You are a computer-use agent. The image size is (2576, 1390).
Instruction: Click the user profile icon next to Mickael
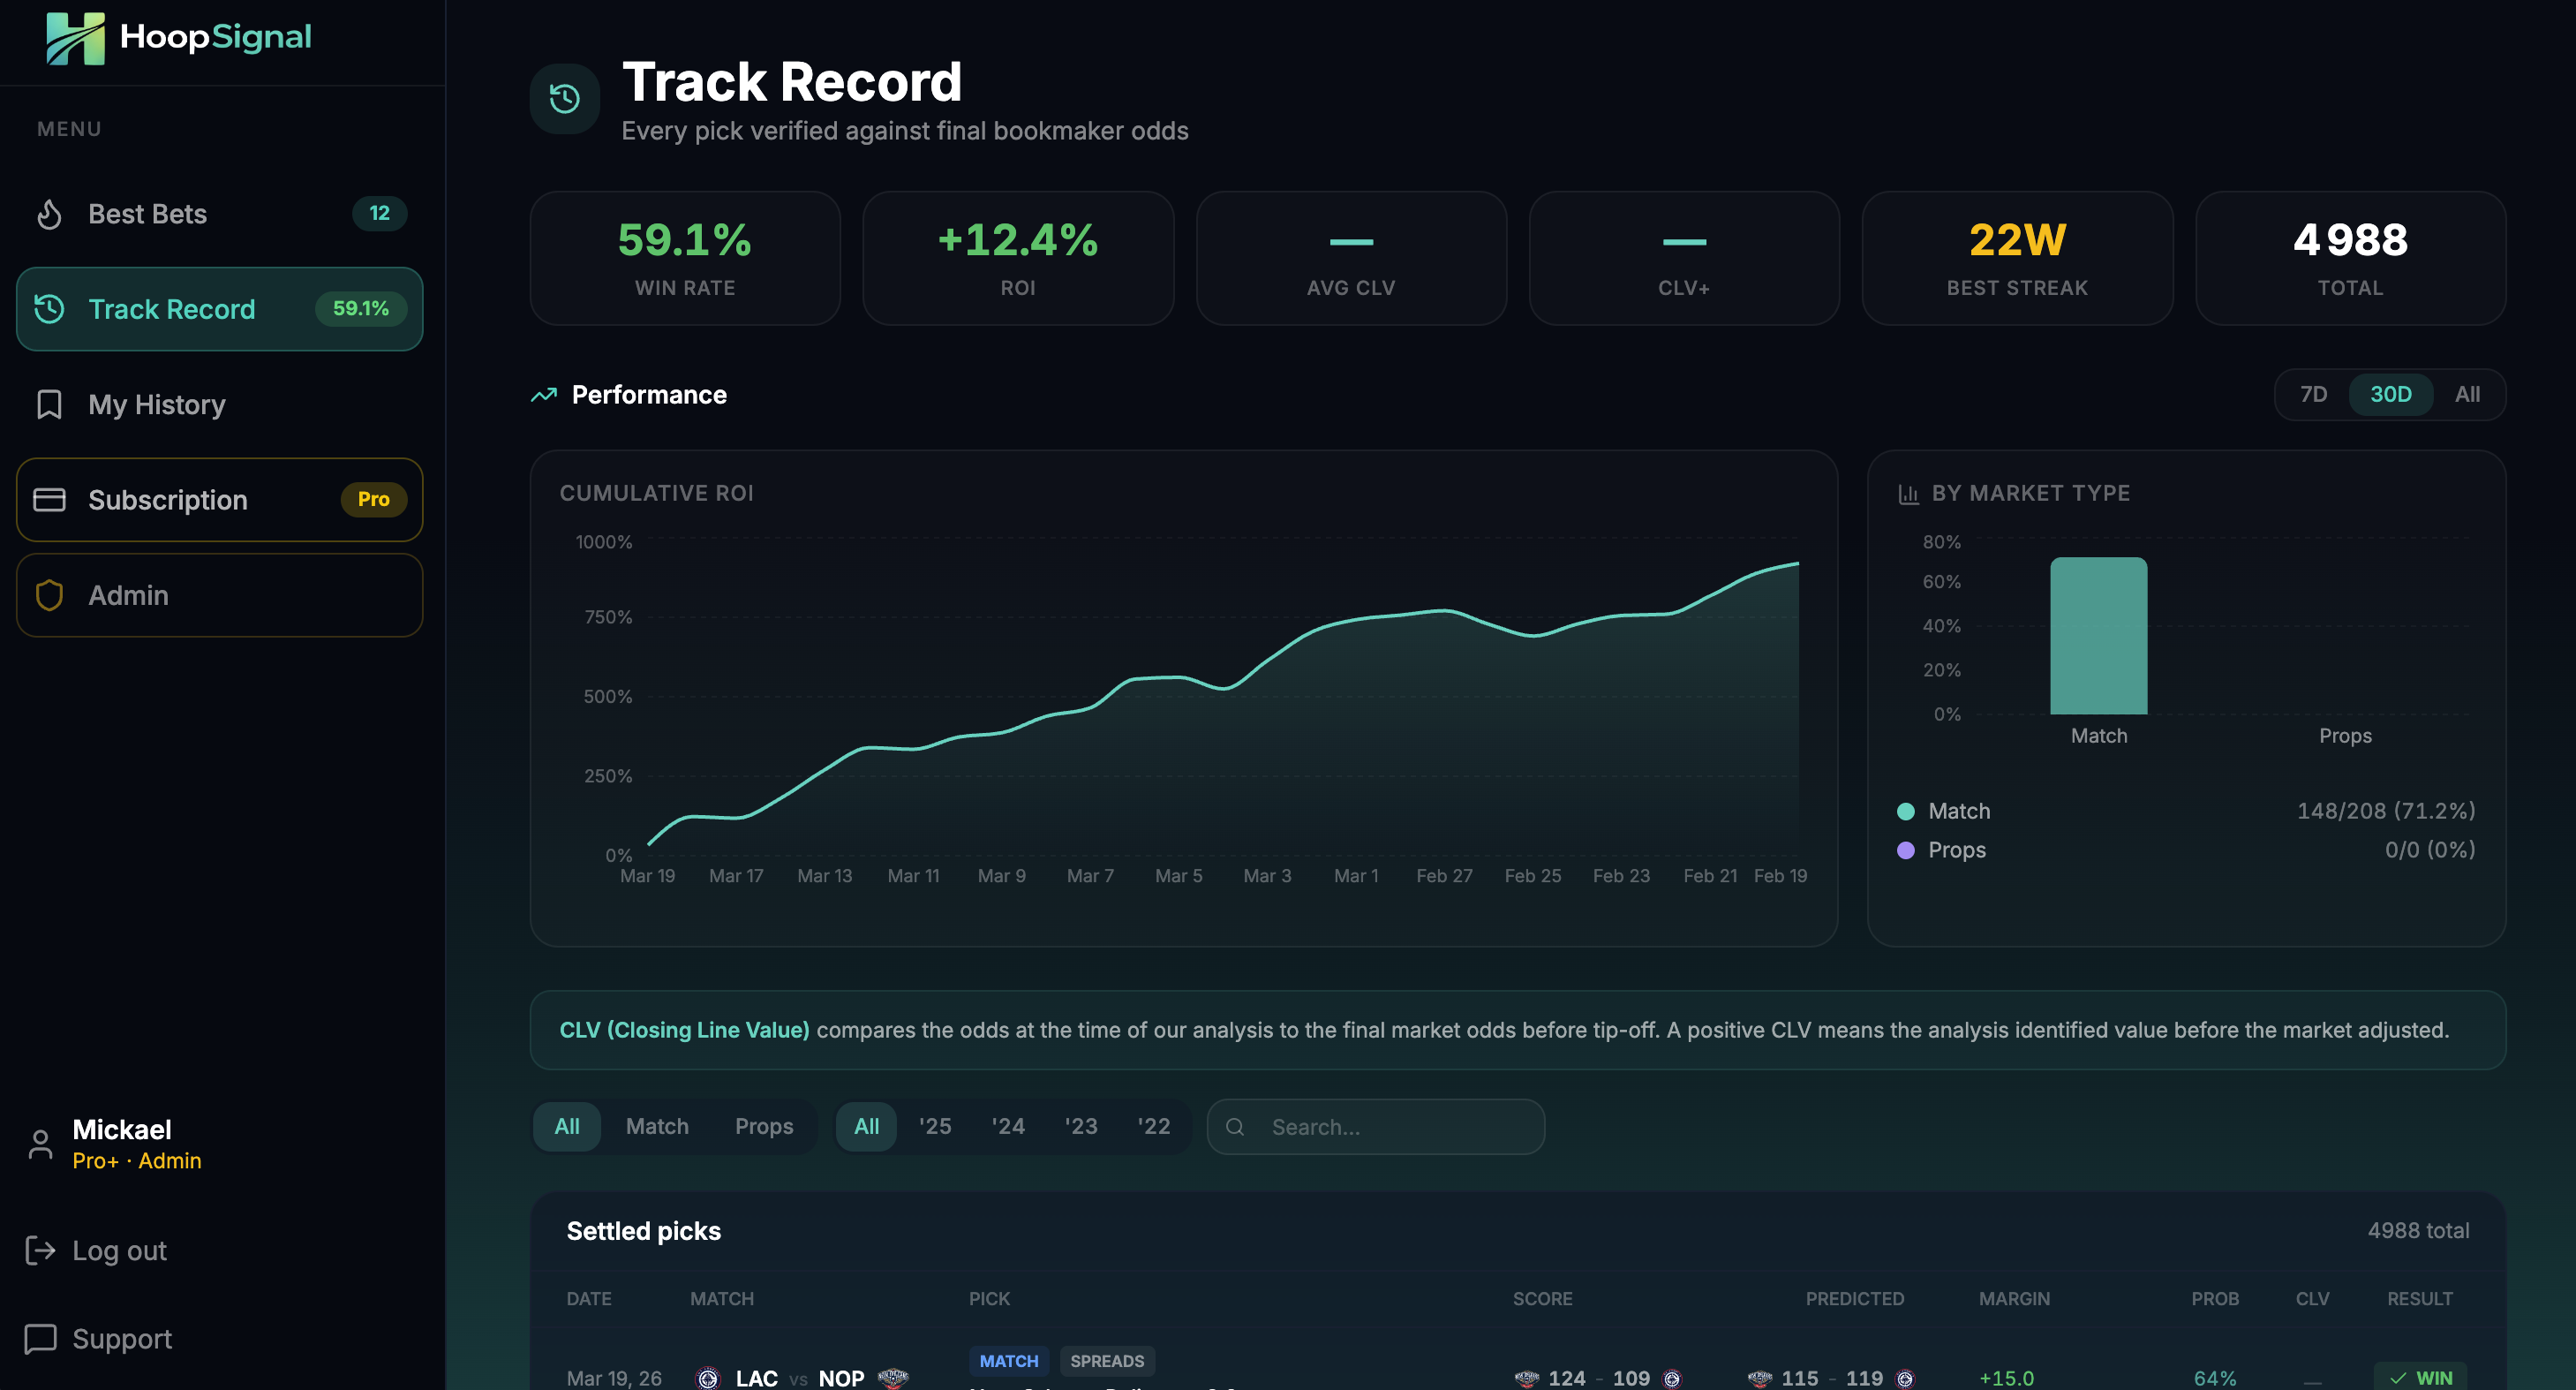point(40,1145)
